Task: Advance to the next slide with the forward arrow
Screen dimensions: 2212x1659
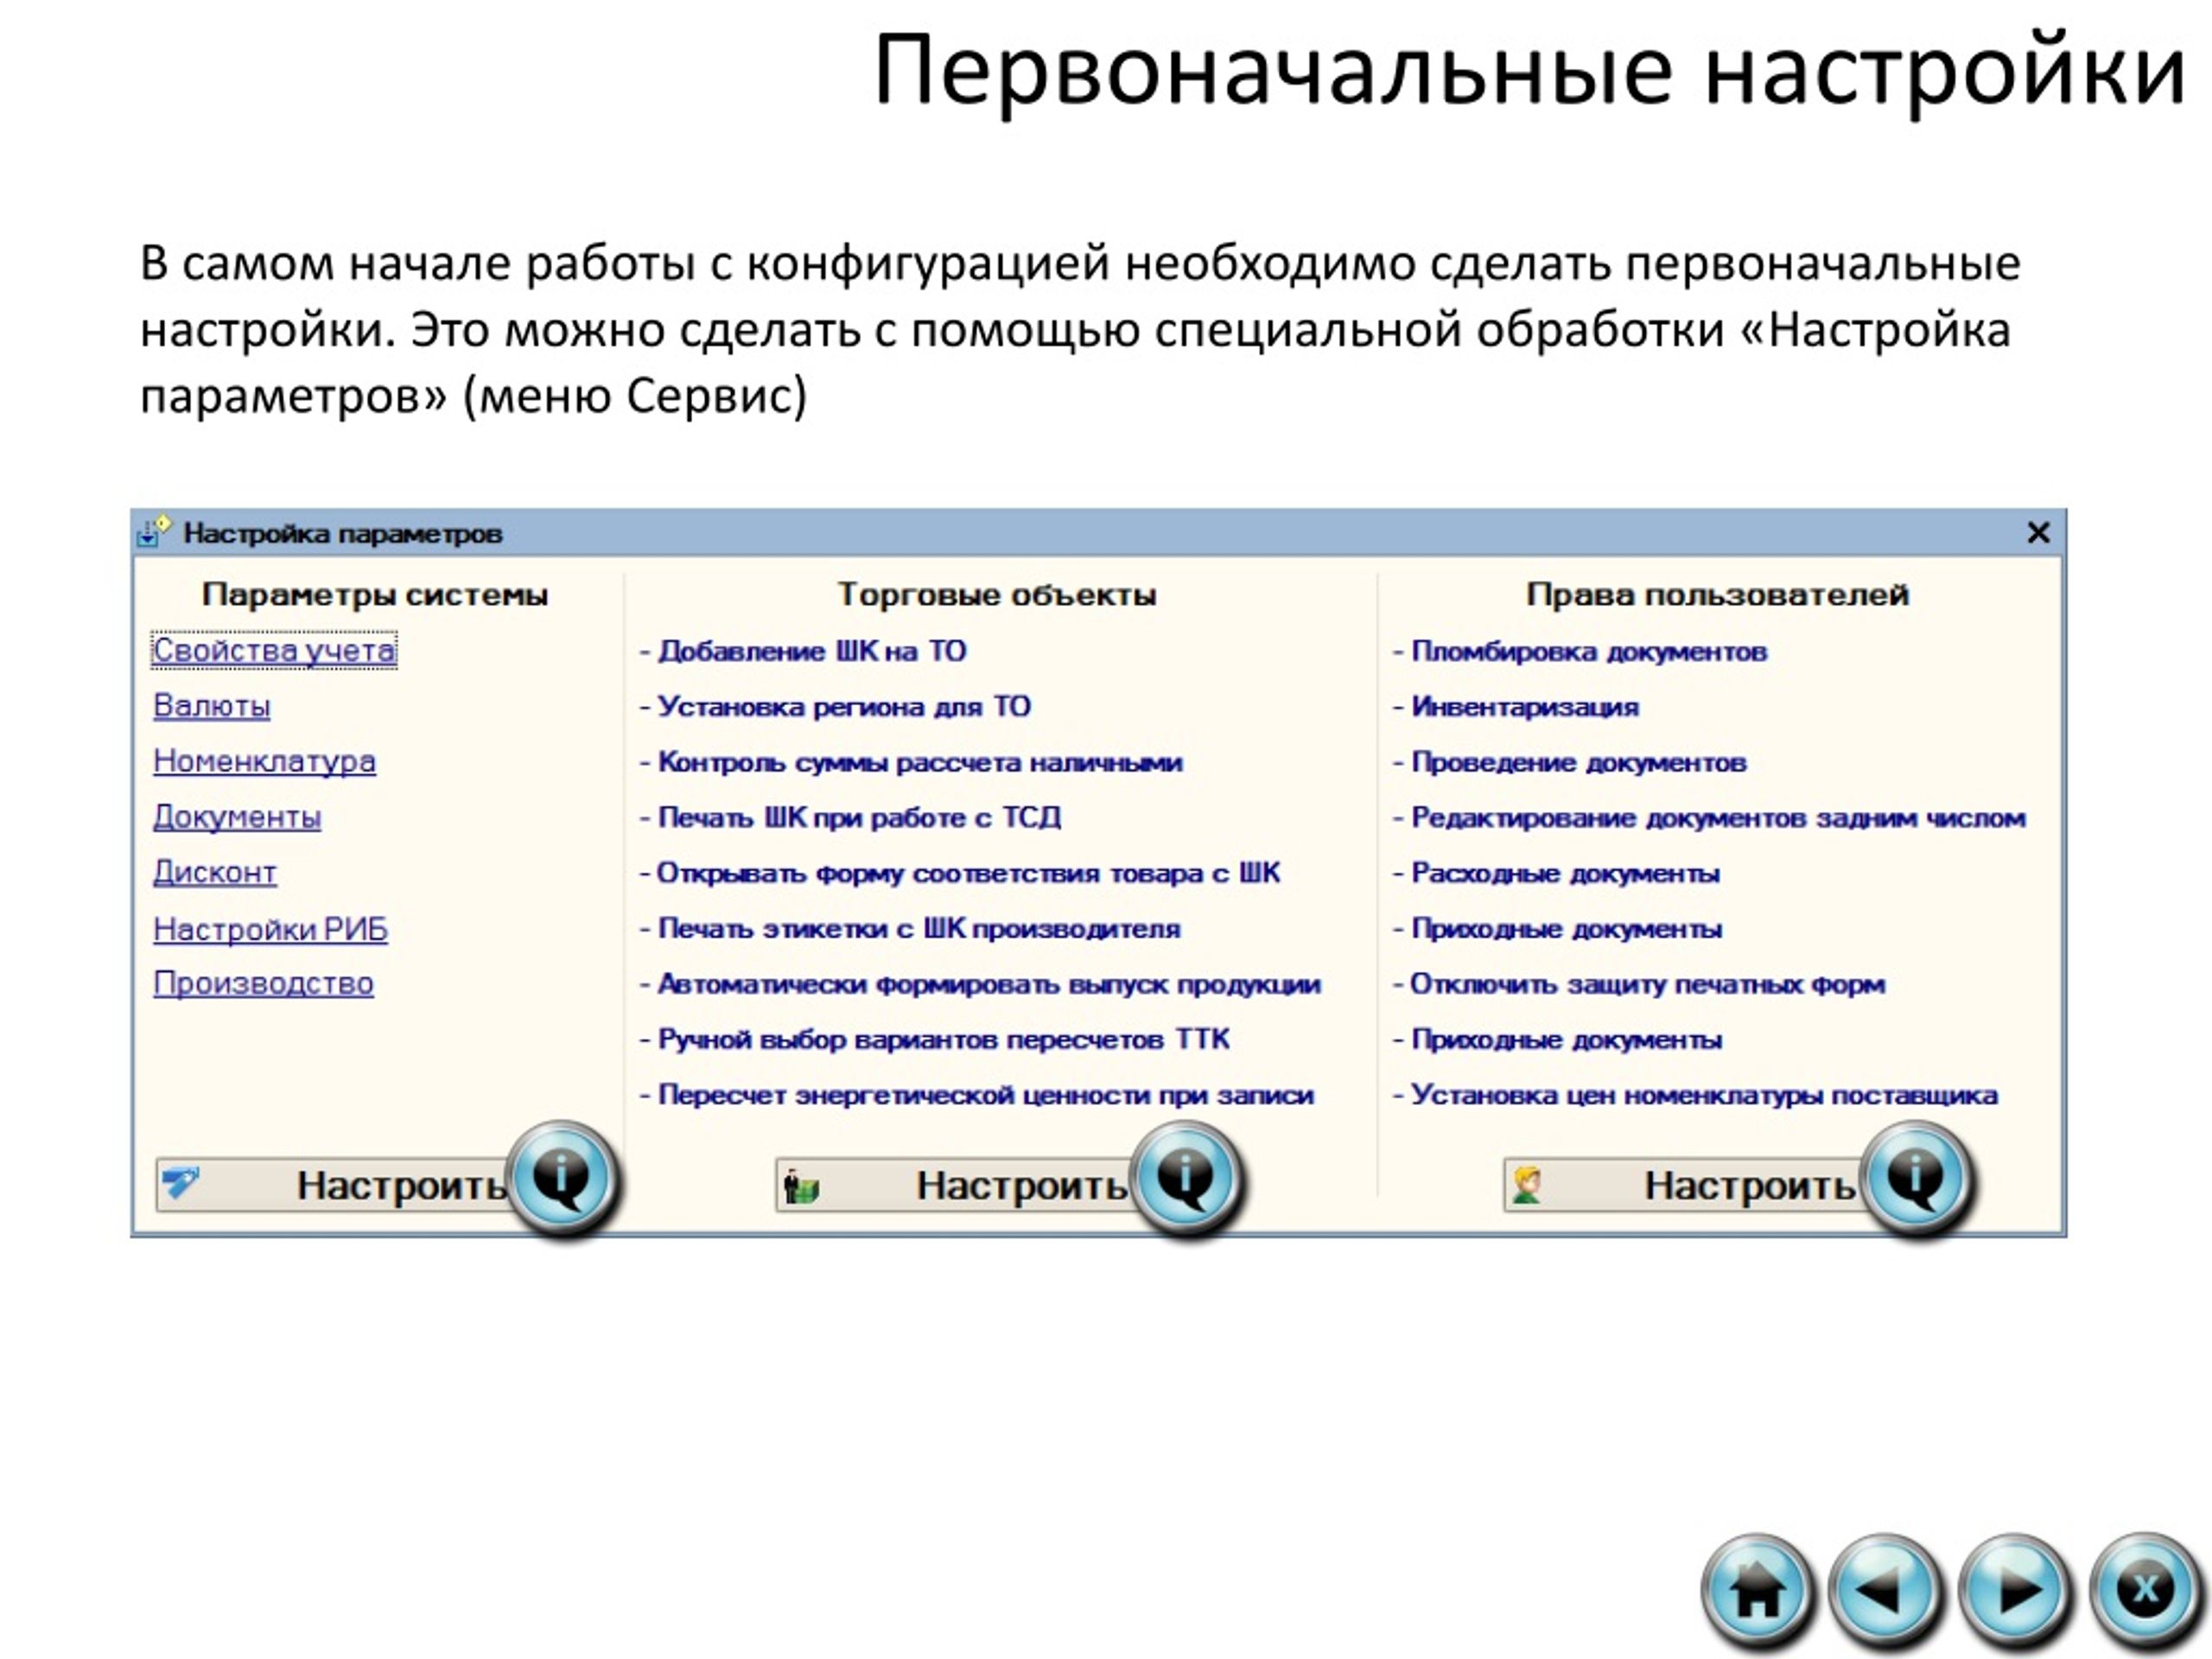Action: (2014, 1590)
